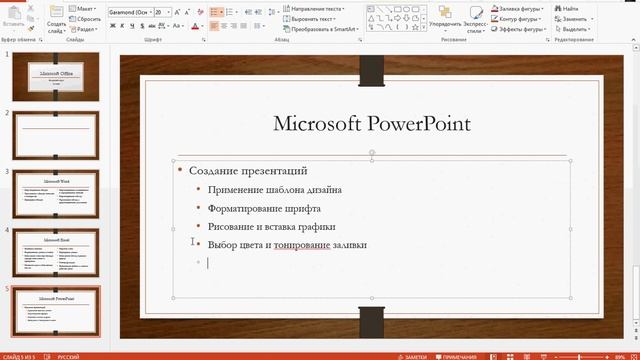Click the Decrease List Level icon

[x=248, y=13]
